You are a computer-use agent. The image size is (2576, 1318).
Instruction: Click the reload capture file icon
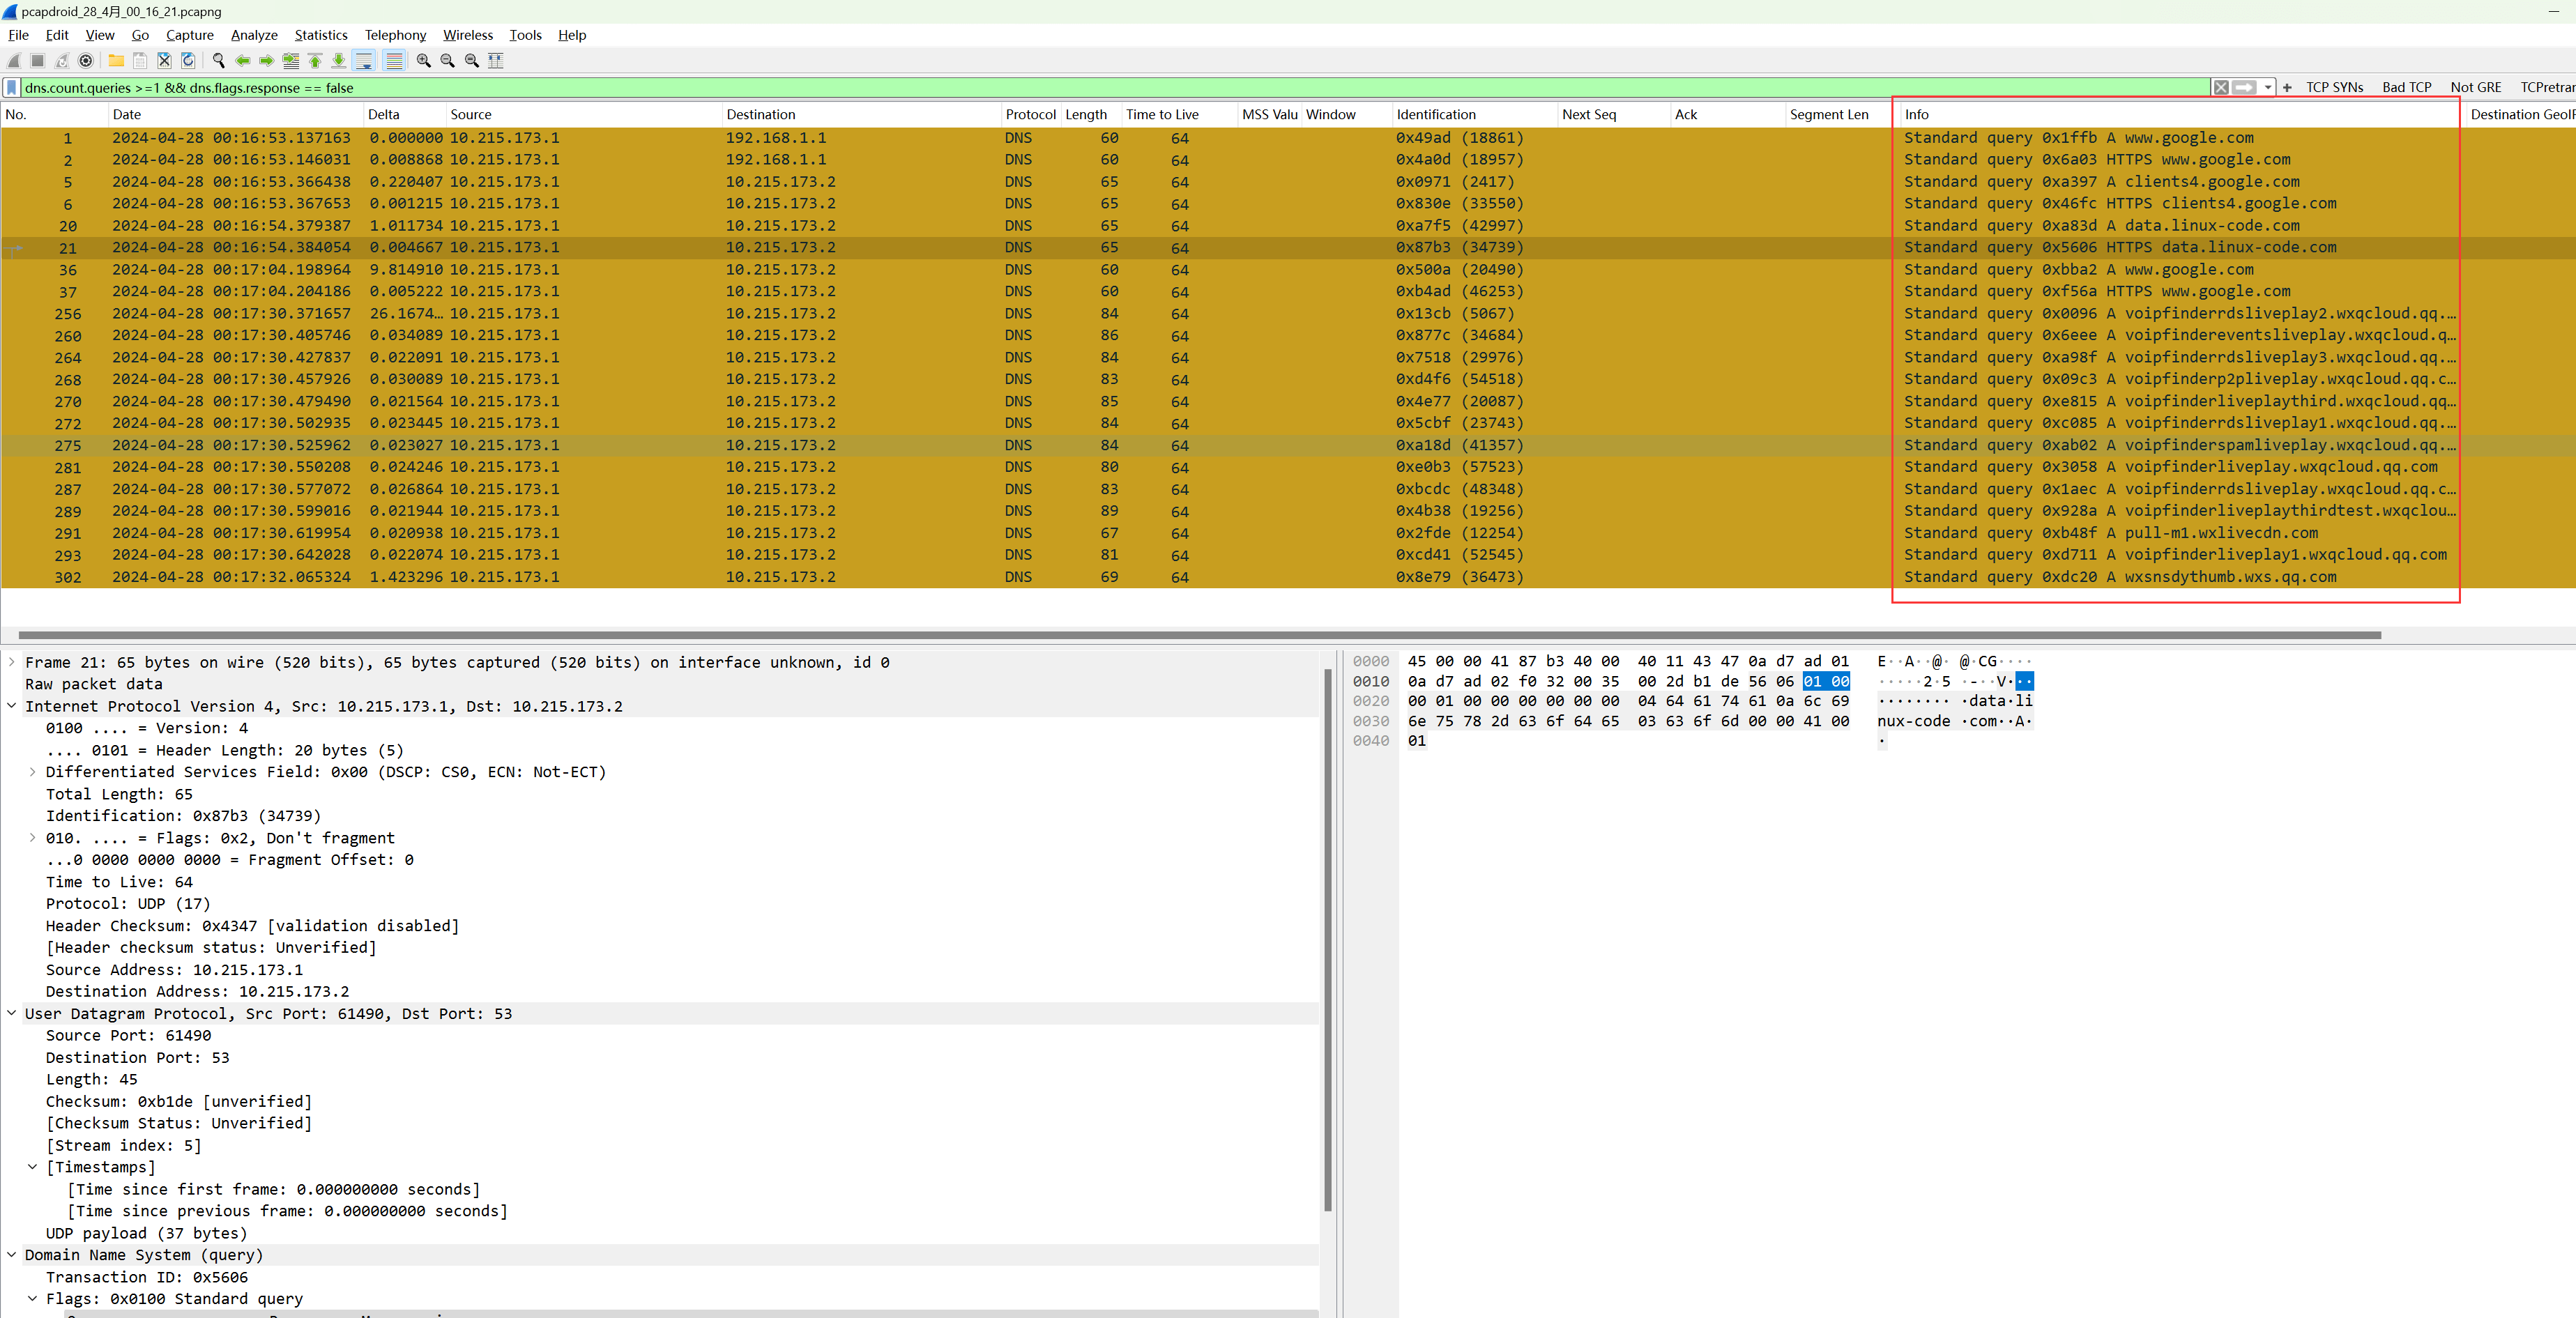[188, 61]
